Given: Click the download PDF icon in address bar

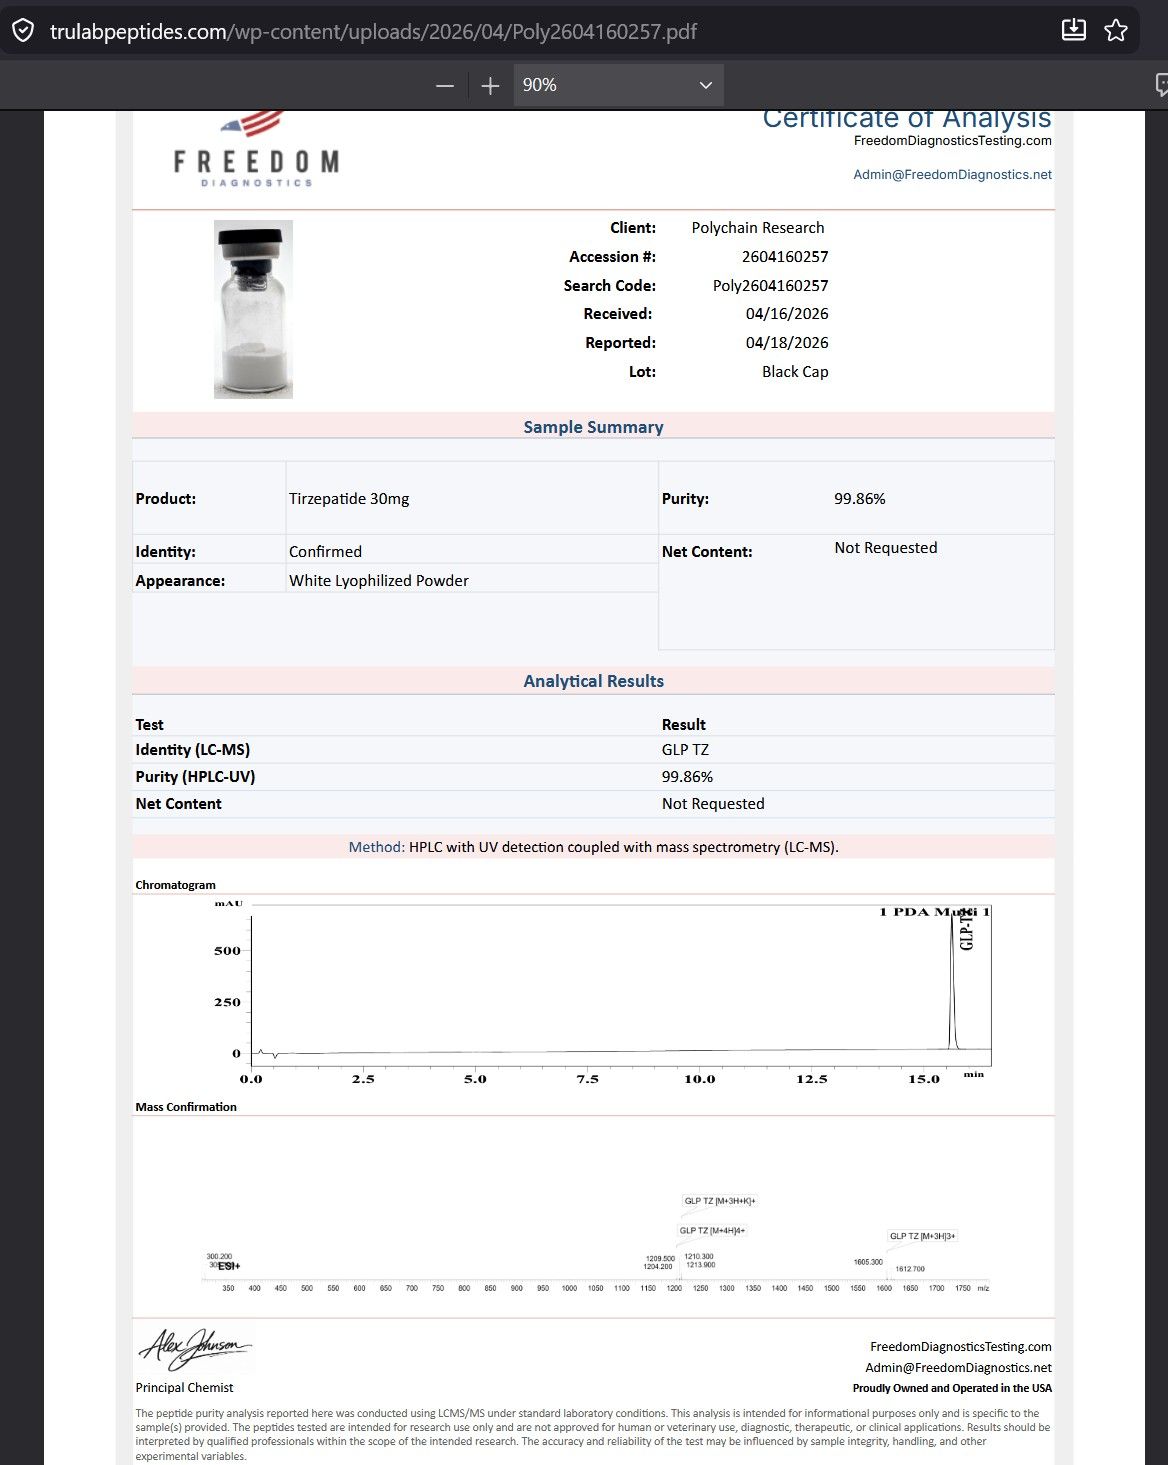Looking at the screenshot, I should pos(1073,30).
